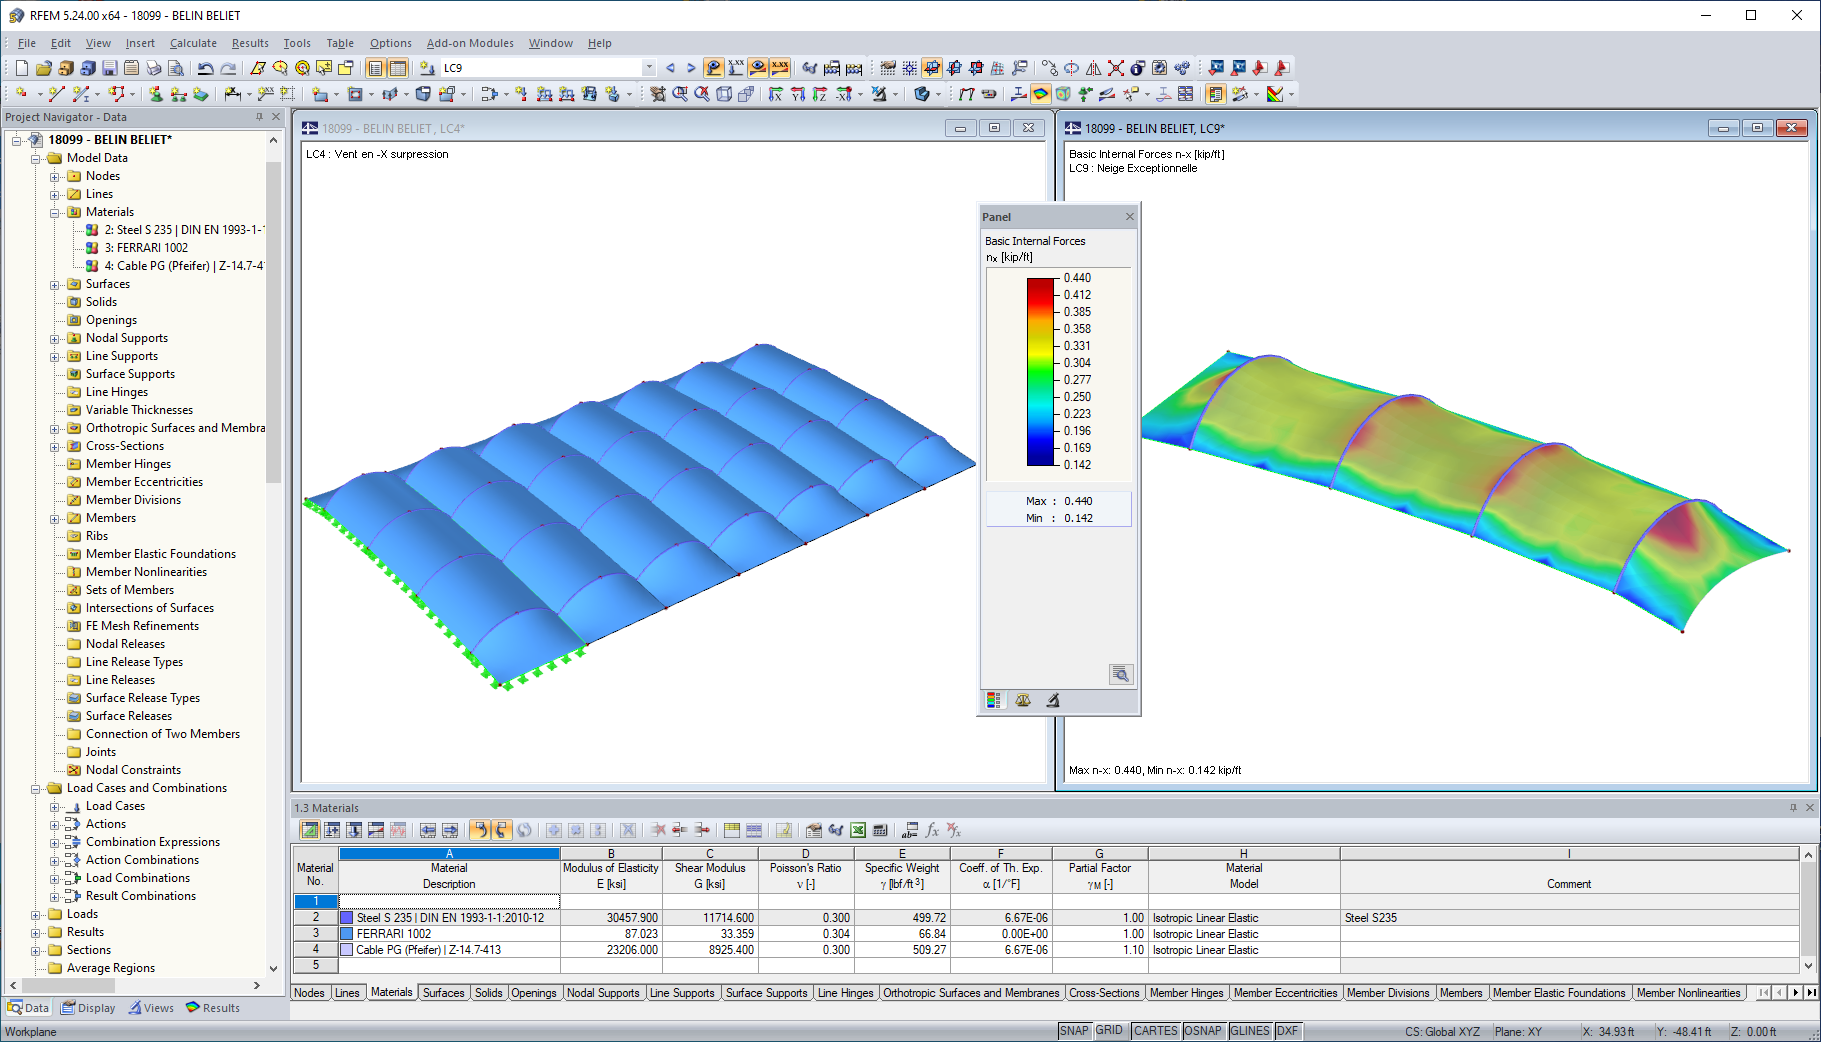The width and height of the screenshot is (1821, 1042).
Task: Open the Excel export icon in Materials toolbar
Action: pos(858,830)
